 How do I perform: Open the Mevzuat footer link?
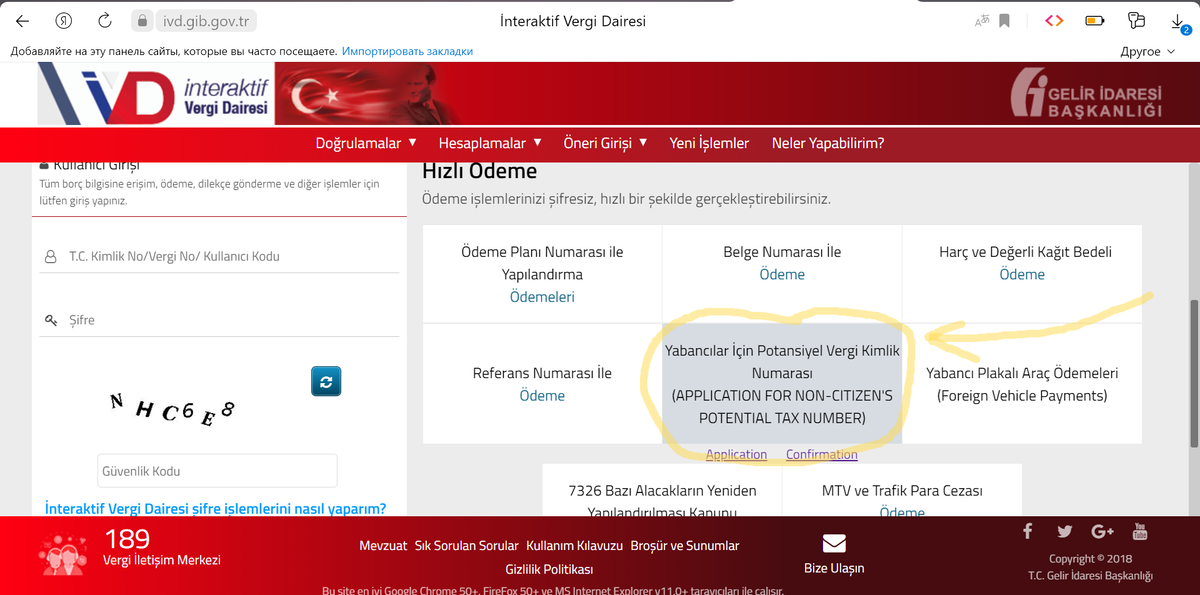(383, 546)
